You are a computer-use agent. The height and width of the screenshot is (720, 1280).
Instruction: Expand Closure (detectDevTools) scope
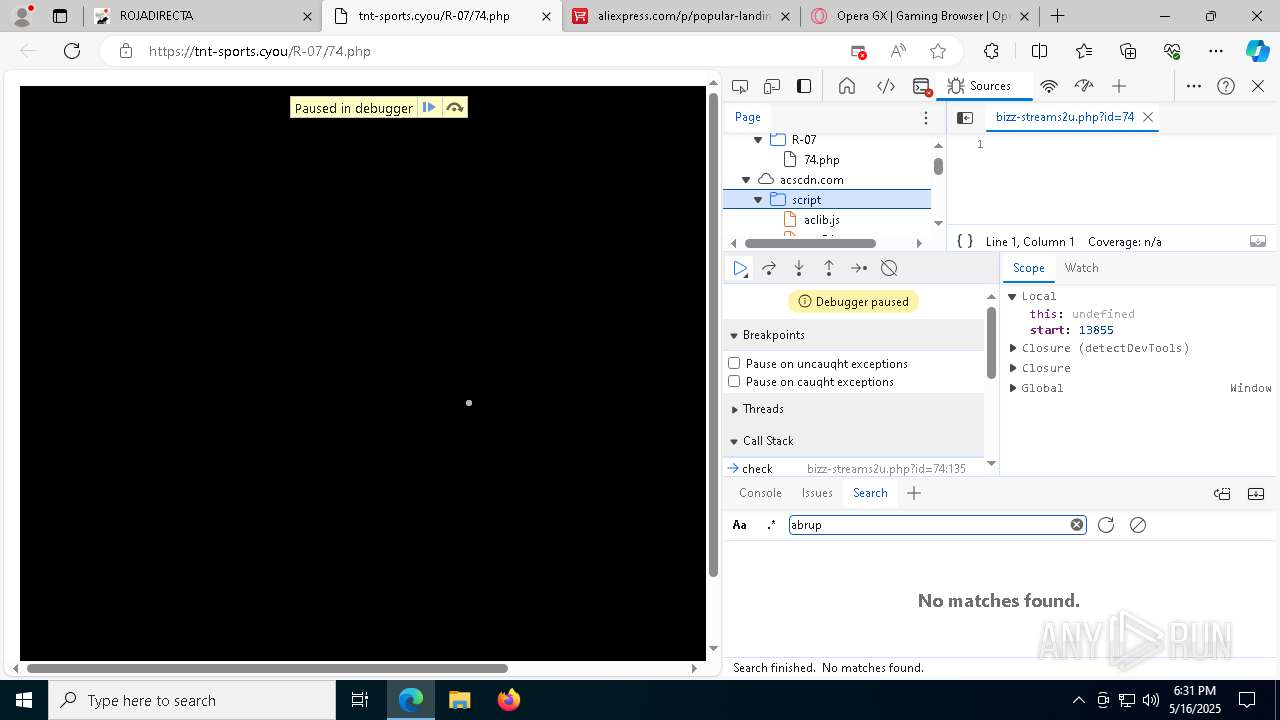pos(1013,348)
